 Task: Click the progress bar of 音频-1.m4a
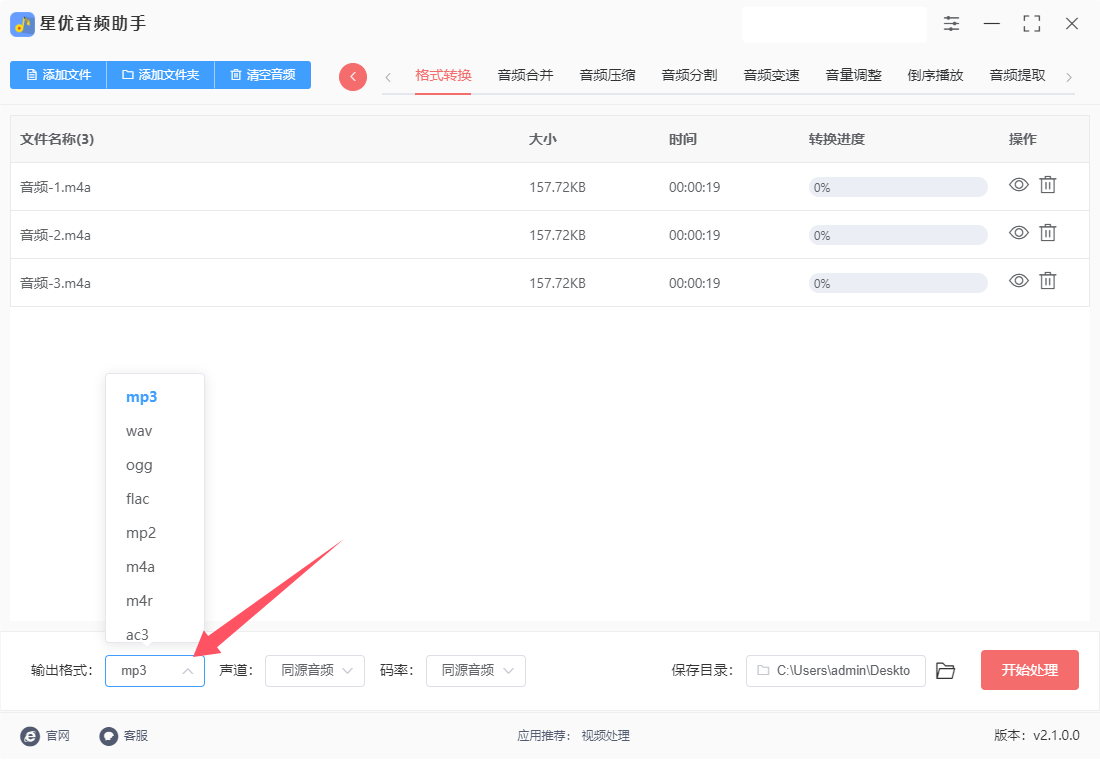coord(898,187)
